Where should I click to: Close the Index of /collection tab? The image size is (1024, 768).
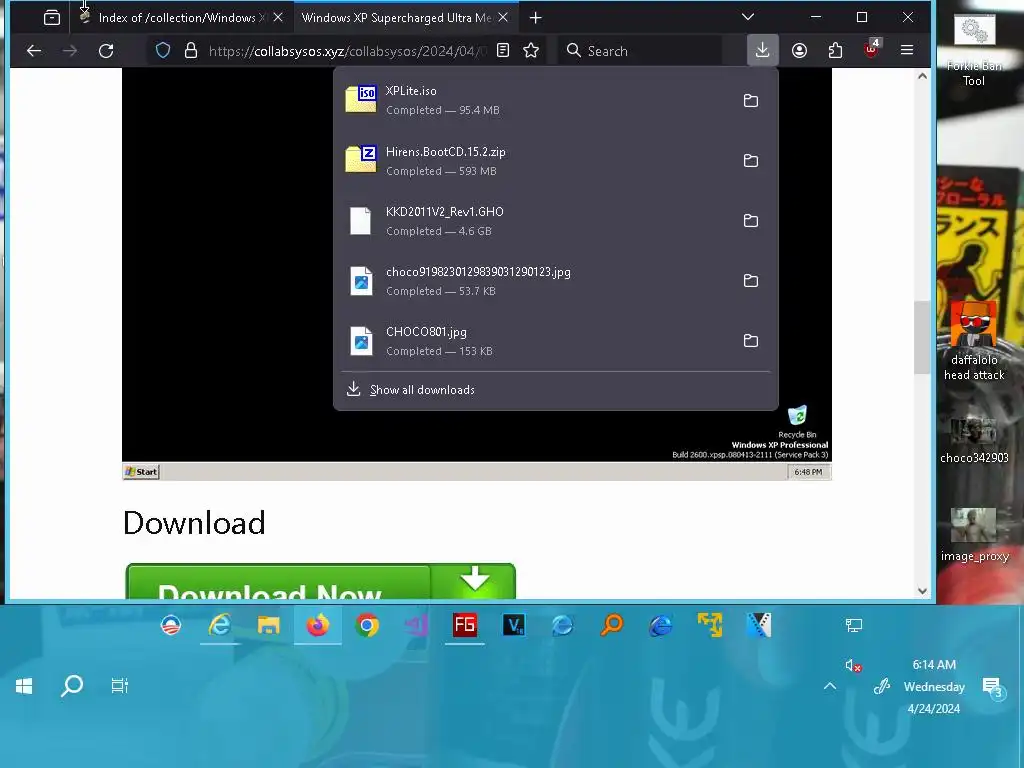coord(278,18)
